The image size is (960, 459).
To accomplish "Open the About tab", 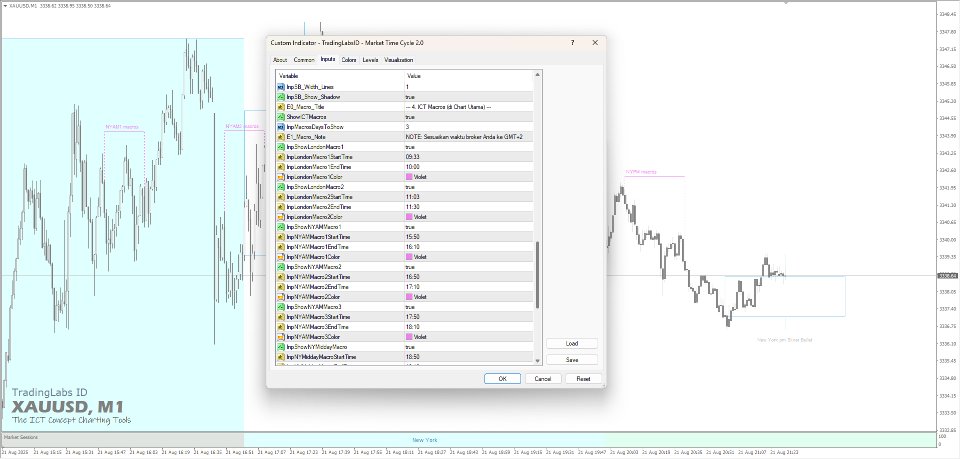I will point(280,60).
